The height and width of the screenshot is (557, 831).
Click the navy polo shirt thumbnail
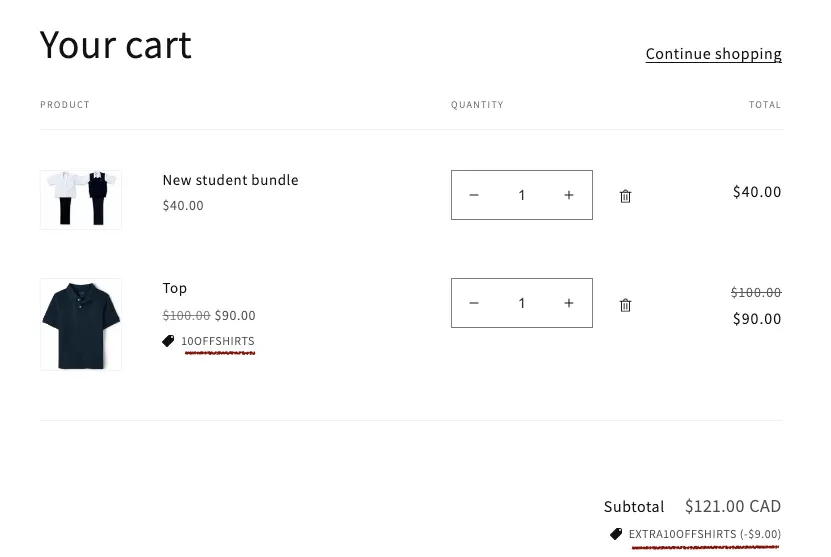tap(81, 324)
